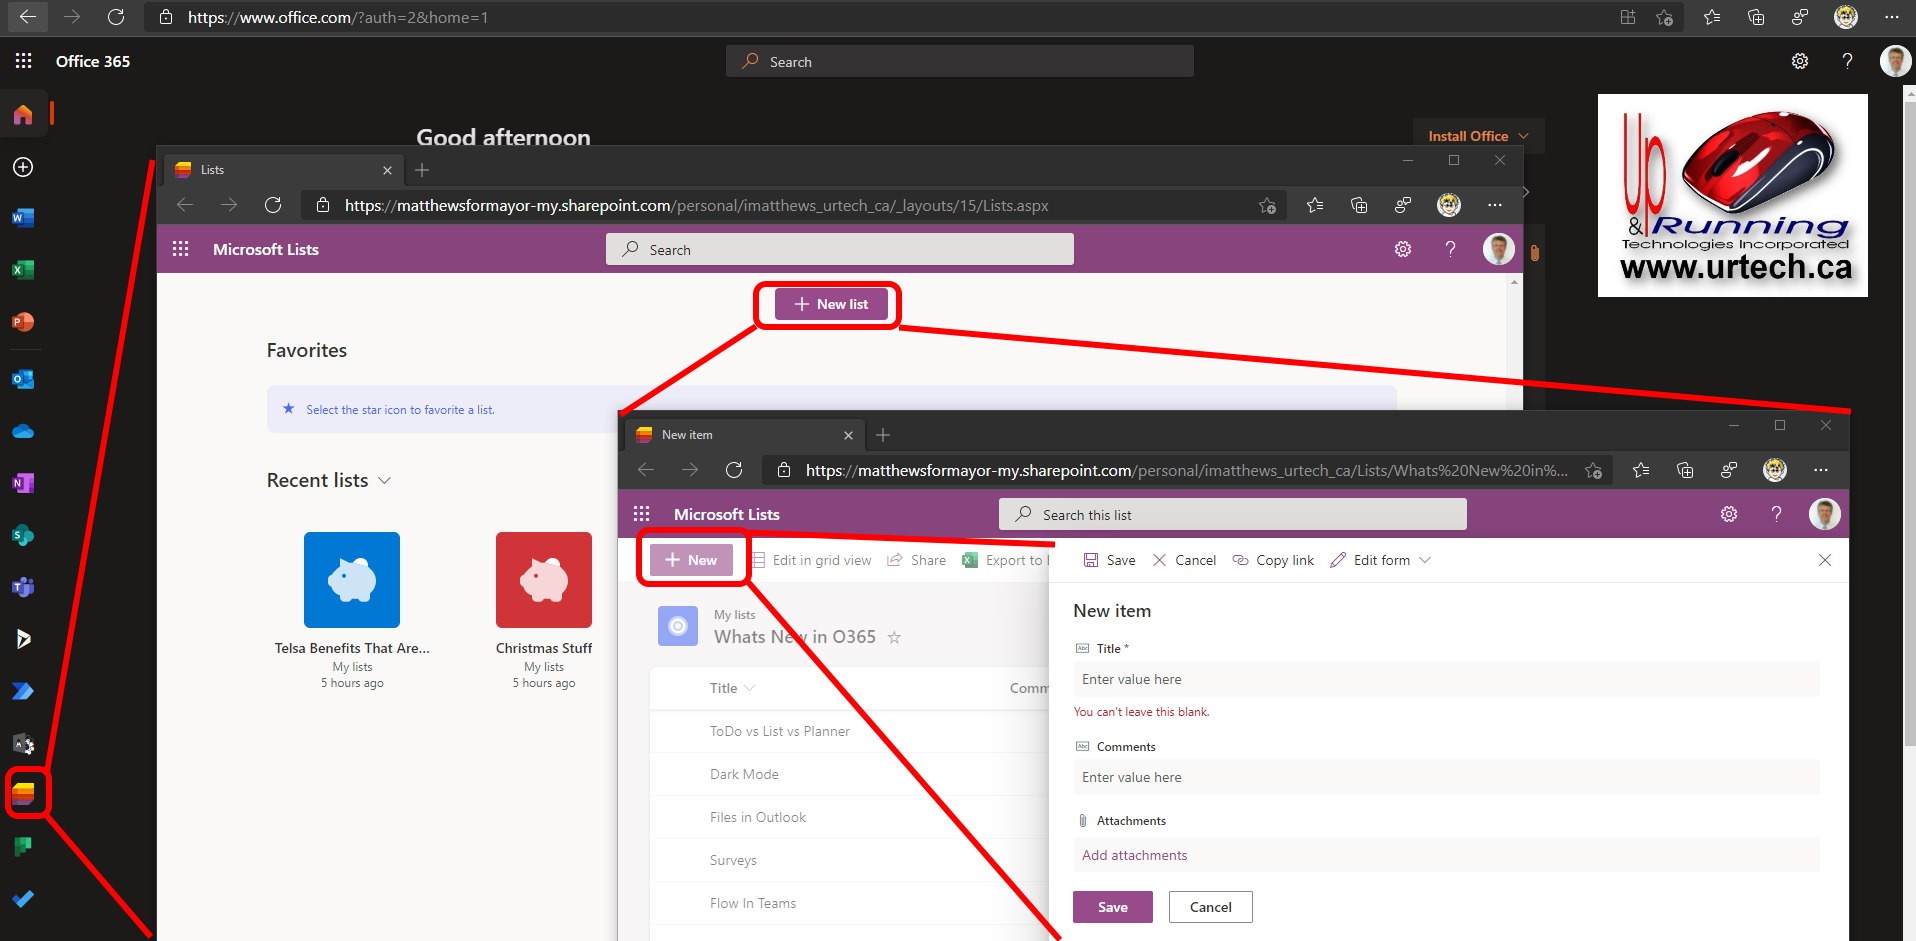Image resolution: width=1916 pixels, height=941 pixels.
Task: Star the Whats New in O365 list
Action: (x=894, y=637)
